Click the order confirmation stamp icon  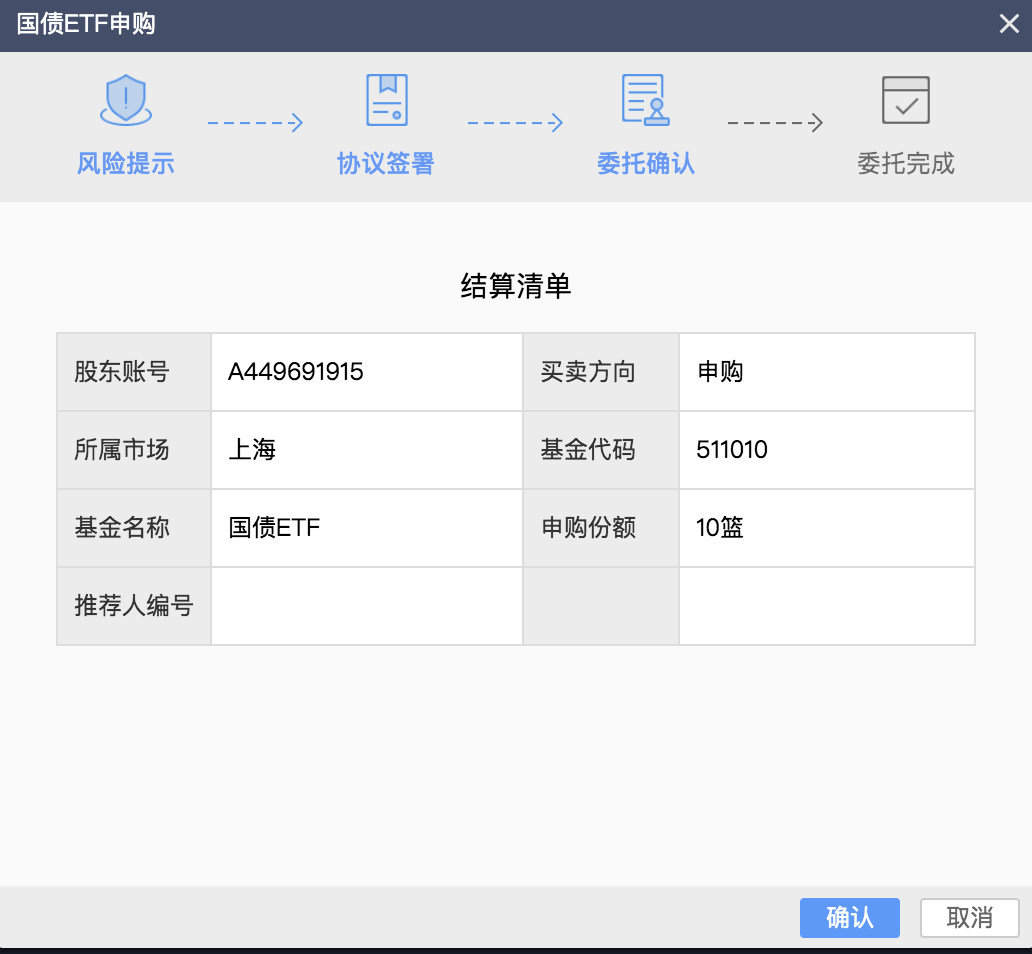[x=645, y=100]
